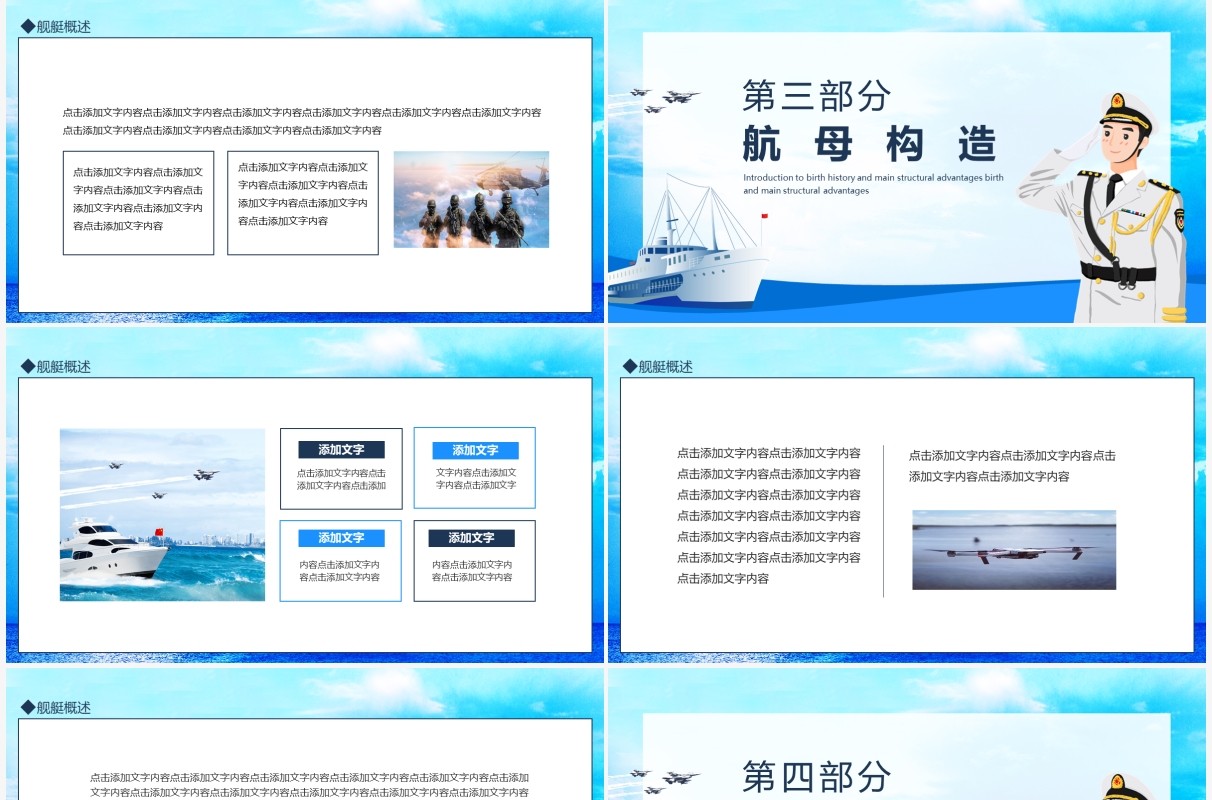The width and height of the screenshot is (1212, 800).
Task: Select the white ship illustration beside 航母构造
Action: [688, 243]
